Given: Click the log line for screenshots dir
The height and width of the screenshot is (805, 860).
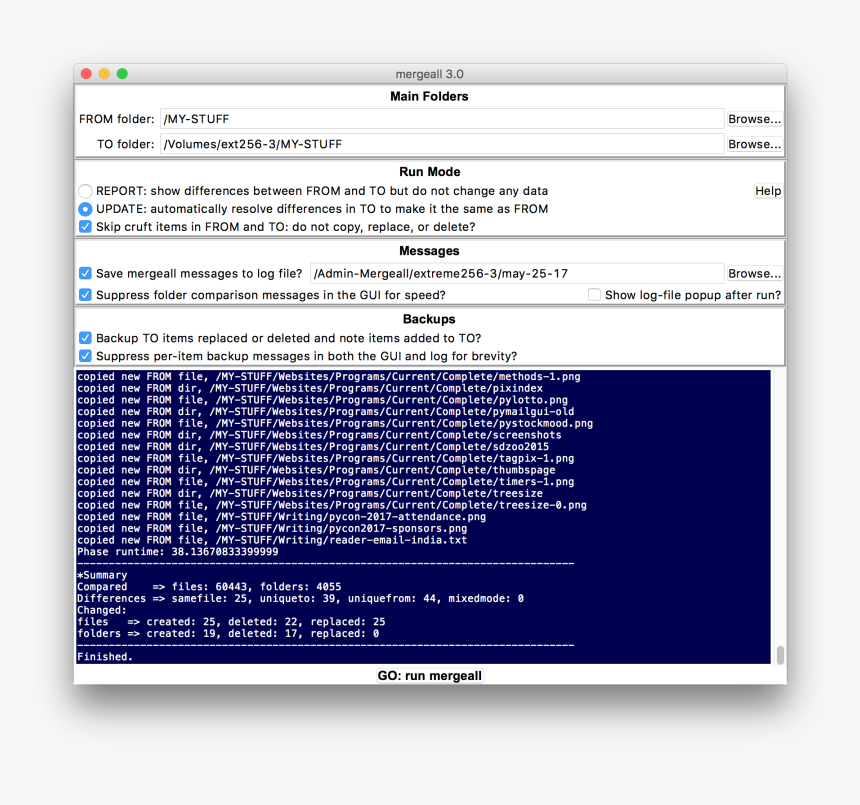Looking at the screenshot, I should pyautogui.click(x=319, y=435).
